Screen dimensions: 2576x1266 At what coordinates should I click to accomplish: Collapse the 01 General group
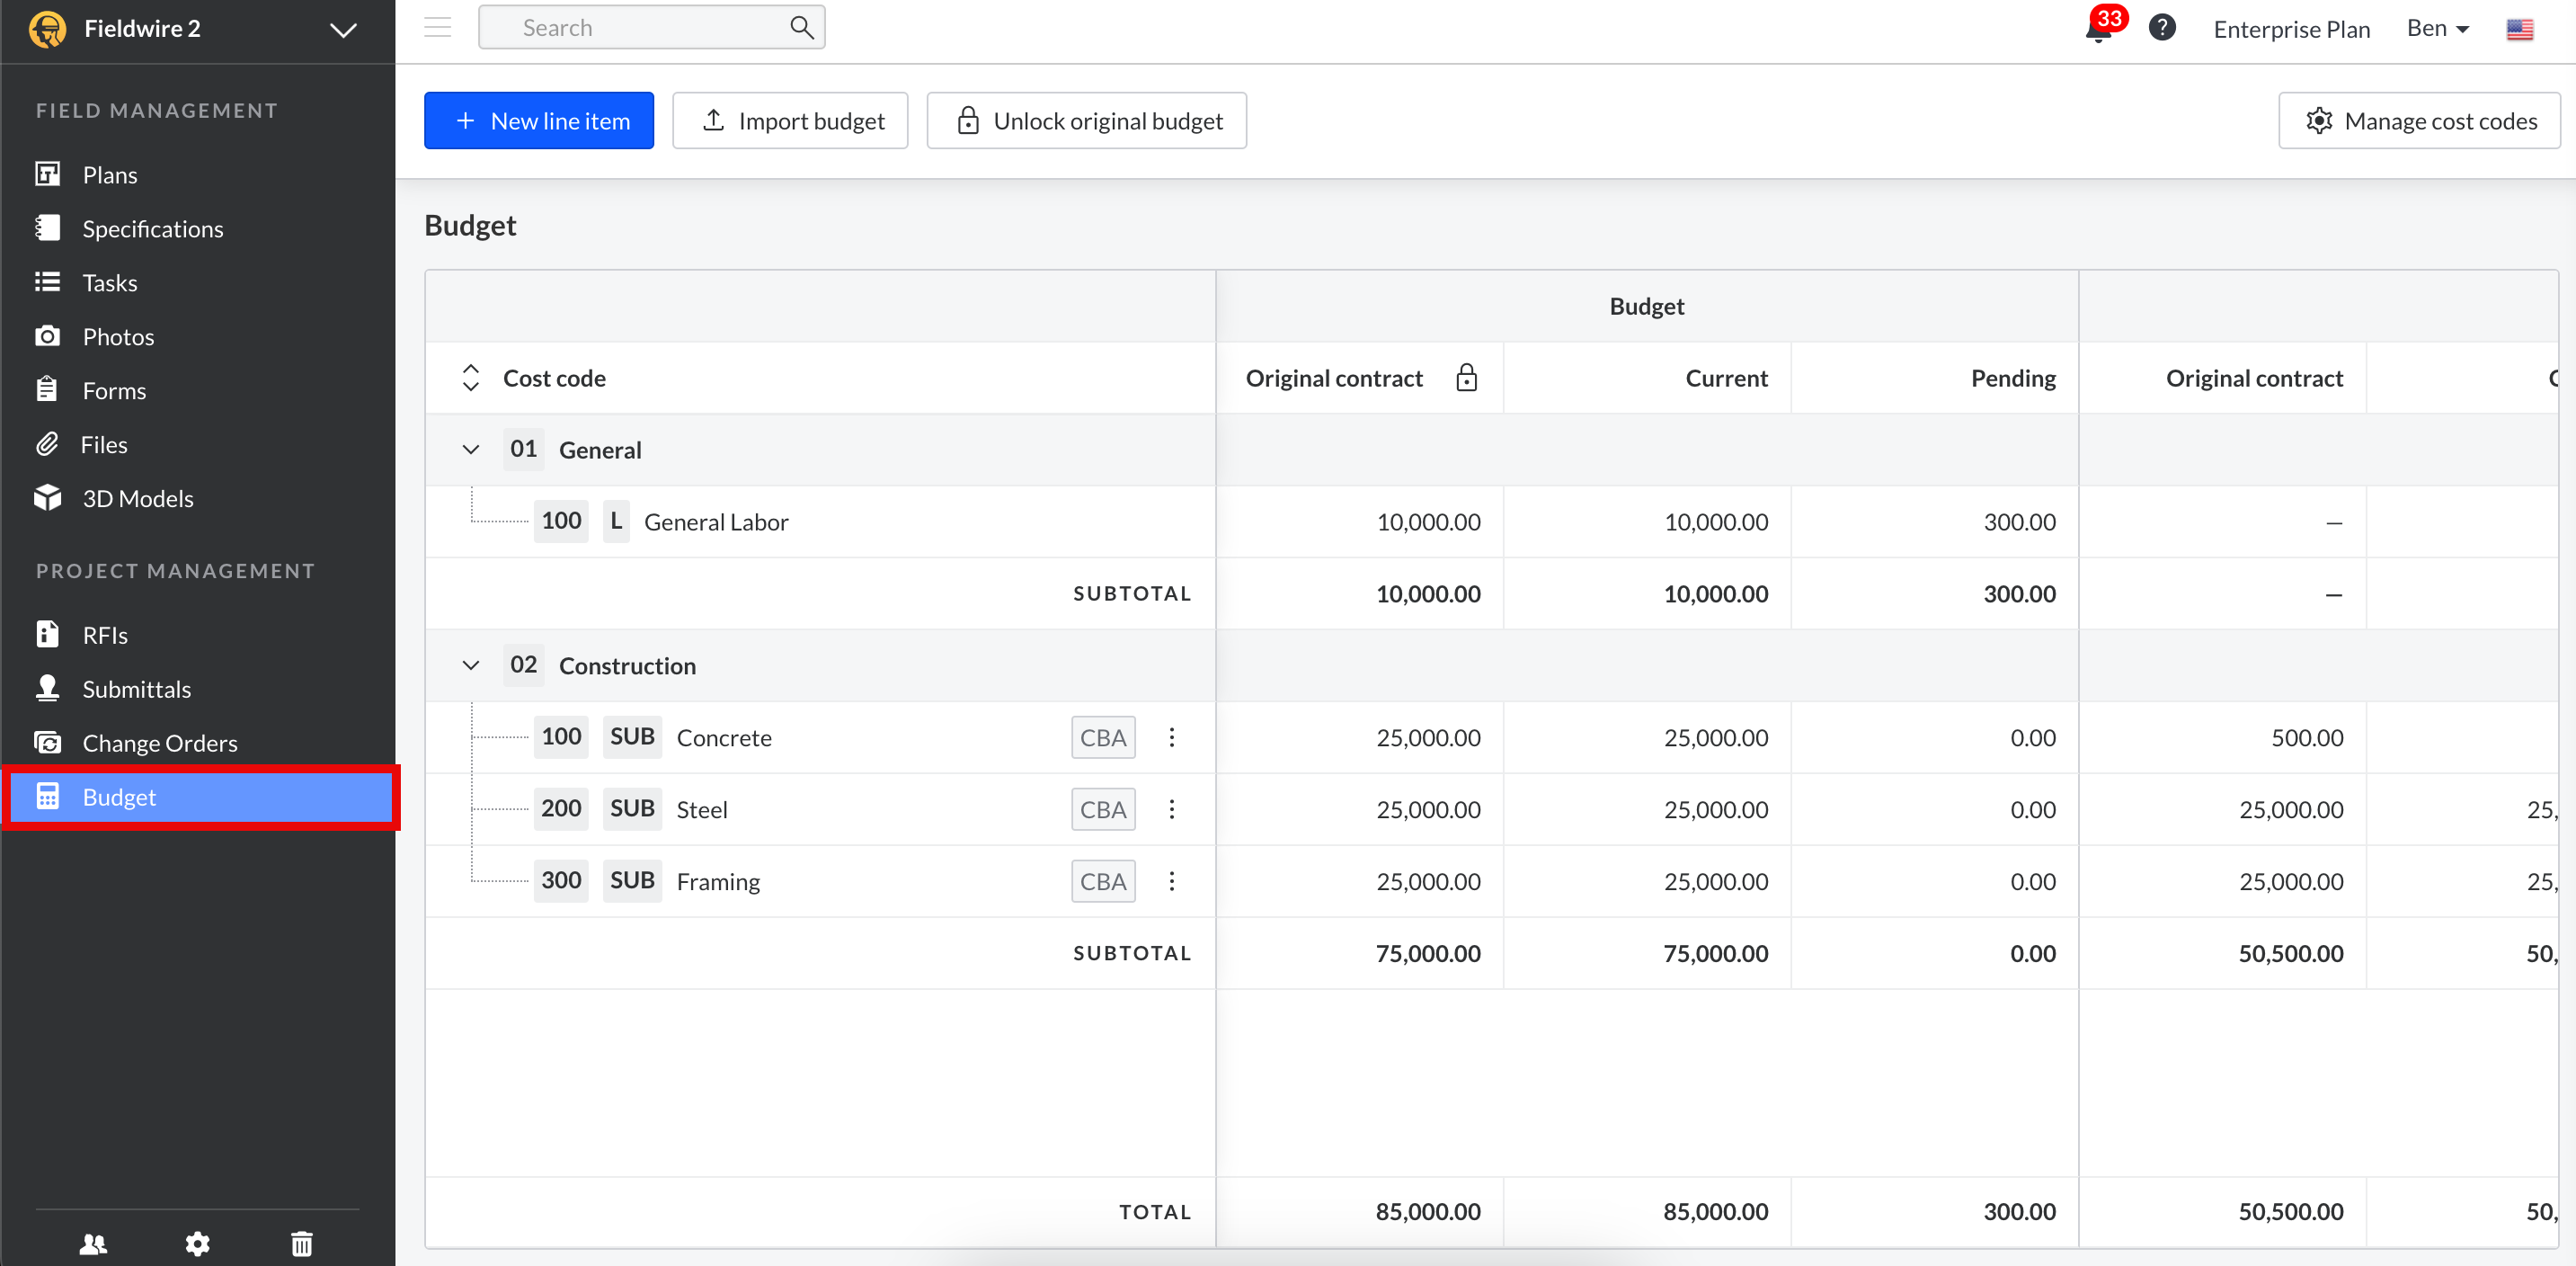pos(471,450)
